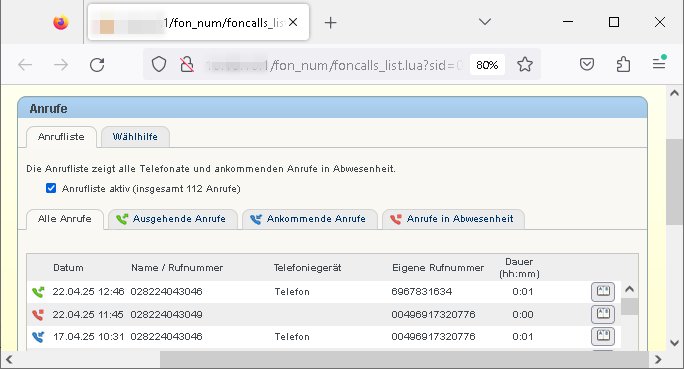Click the call list scroll-up arrow
This screenshot has width=684, height=369.
(x=629, y=289)
